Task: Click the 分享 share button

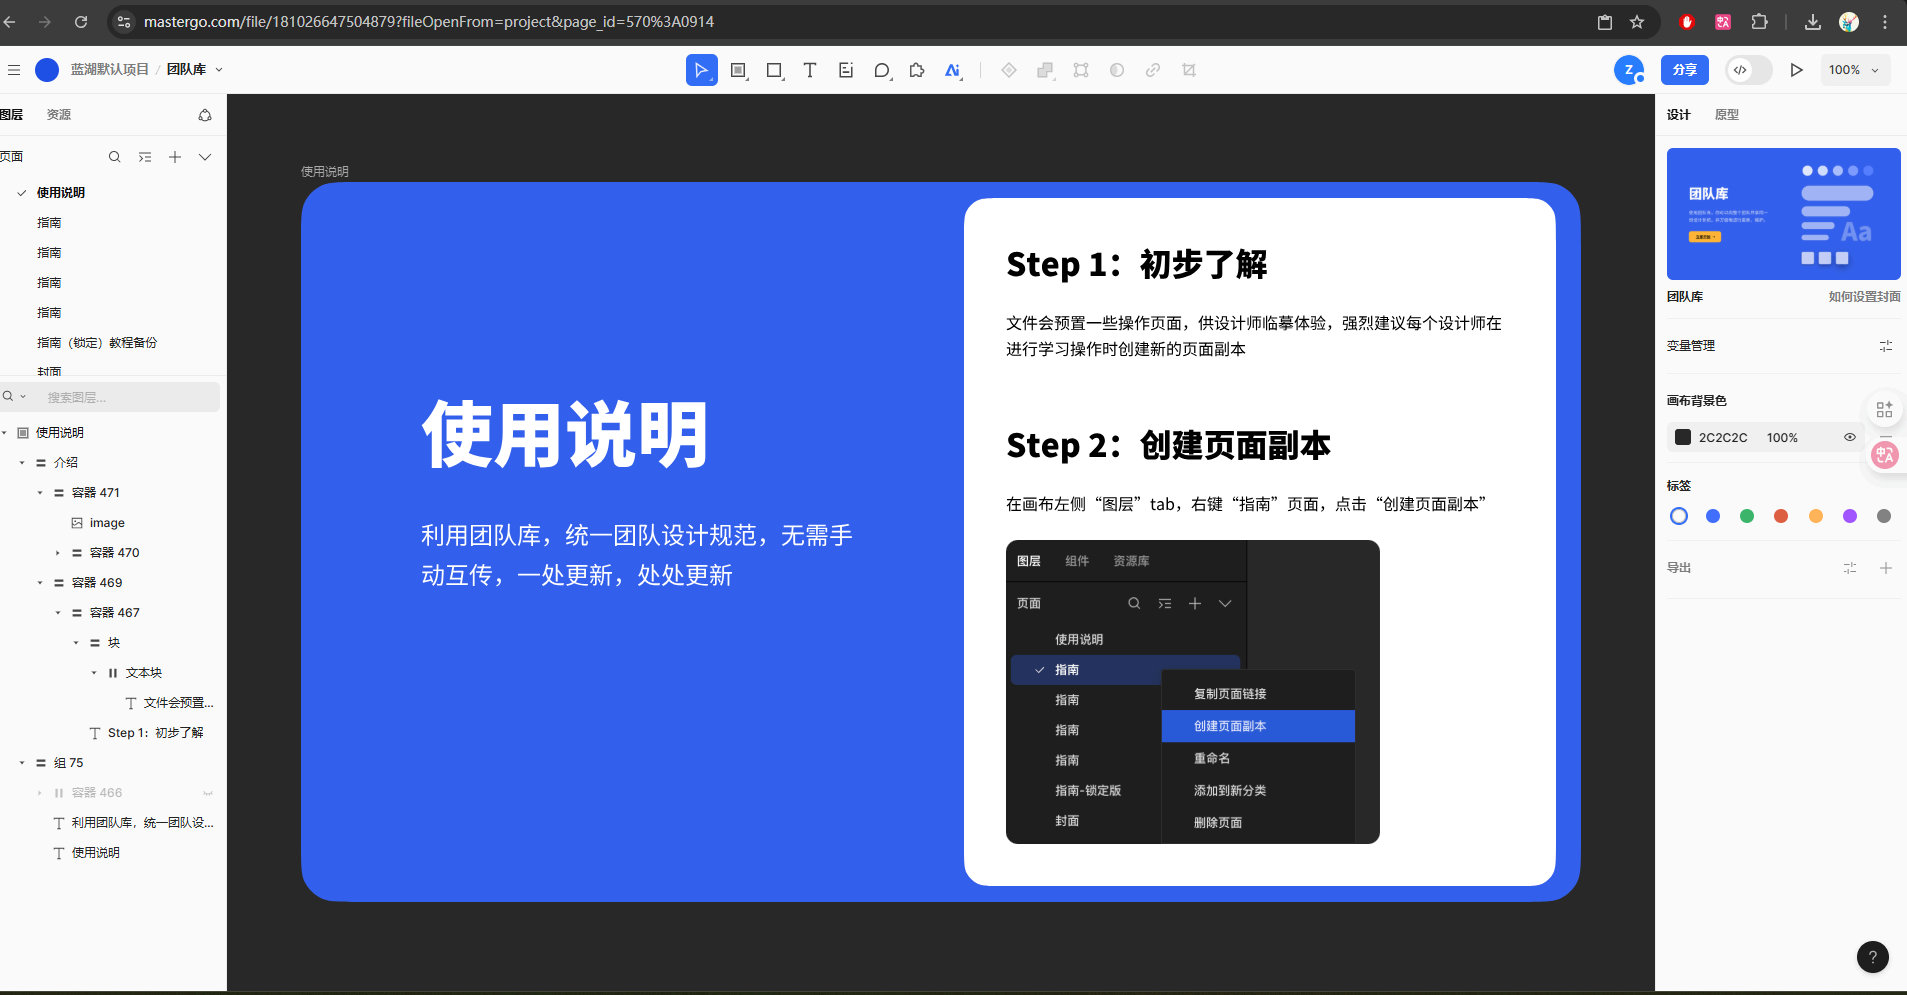Action: pos(1684,70)
